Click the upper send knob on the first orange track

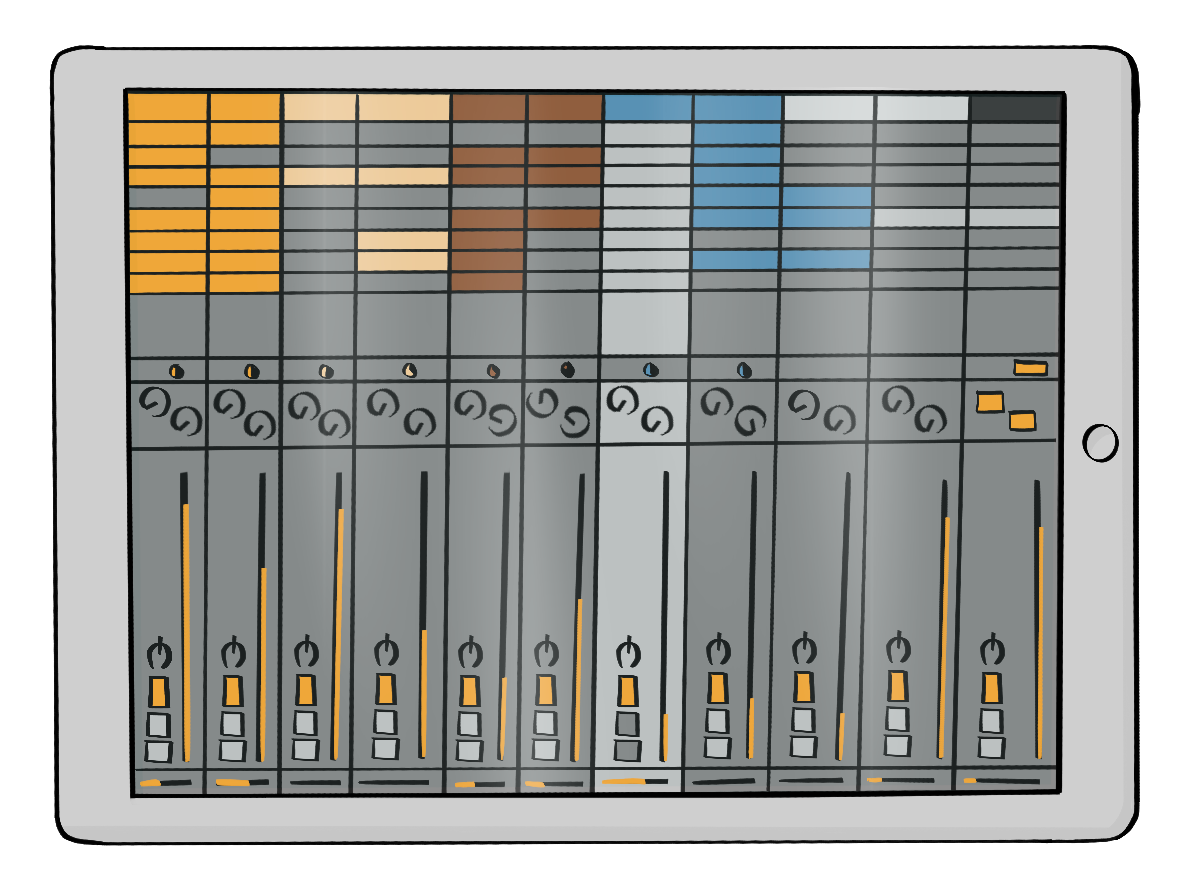click(x=155, y=402)
